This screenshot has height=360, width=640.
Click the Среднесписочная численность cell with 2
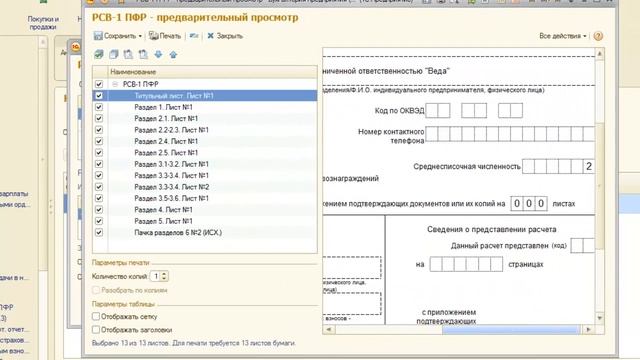pos(589,166)
